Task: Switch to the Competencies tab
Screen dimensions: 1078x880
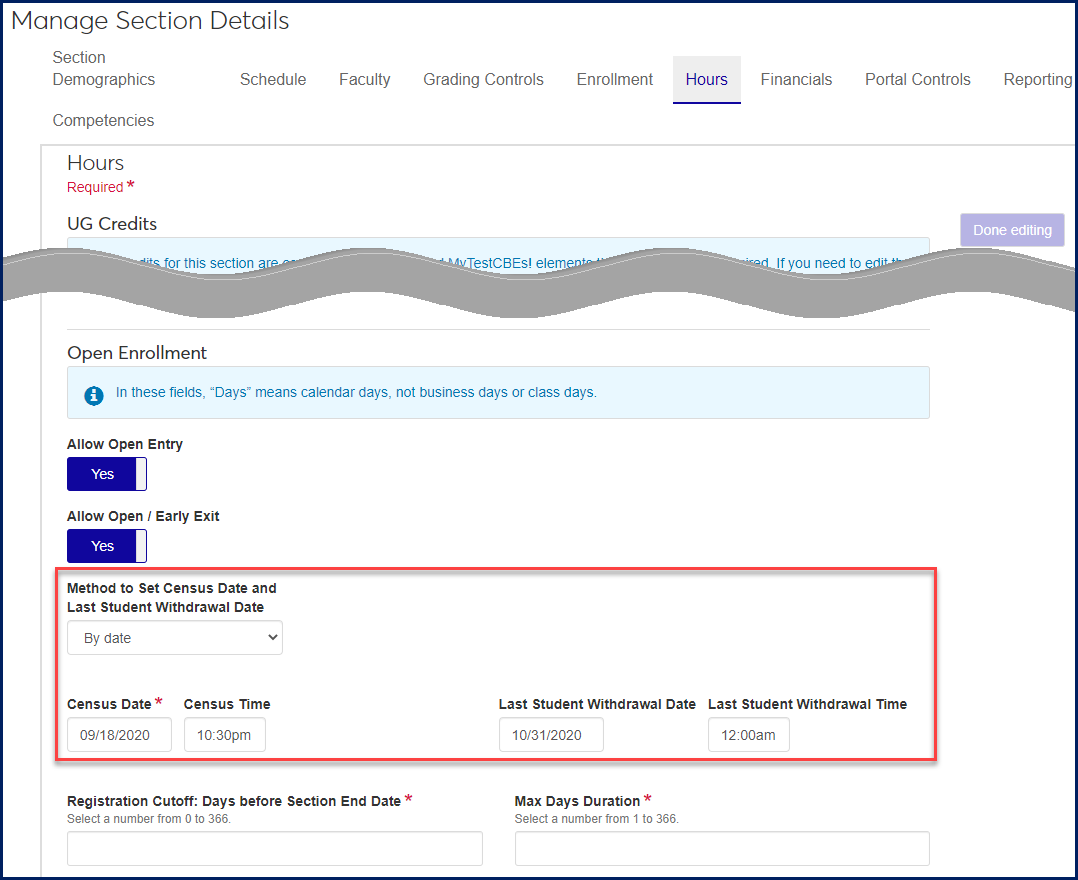Action: click(x=102, y=120)
